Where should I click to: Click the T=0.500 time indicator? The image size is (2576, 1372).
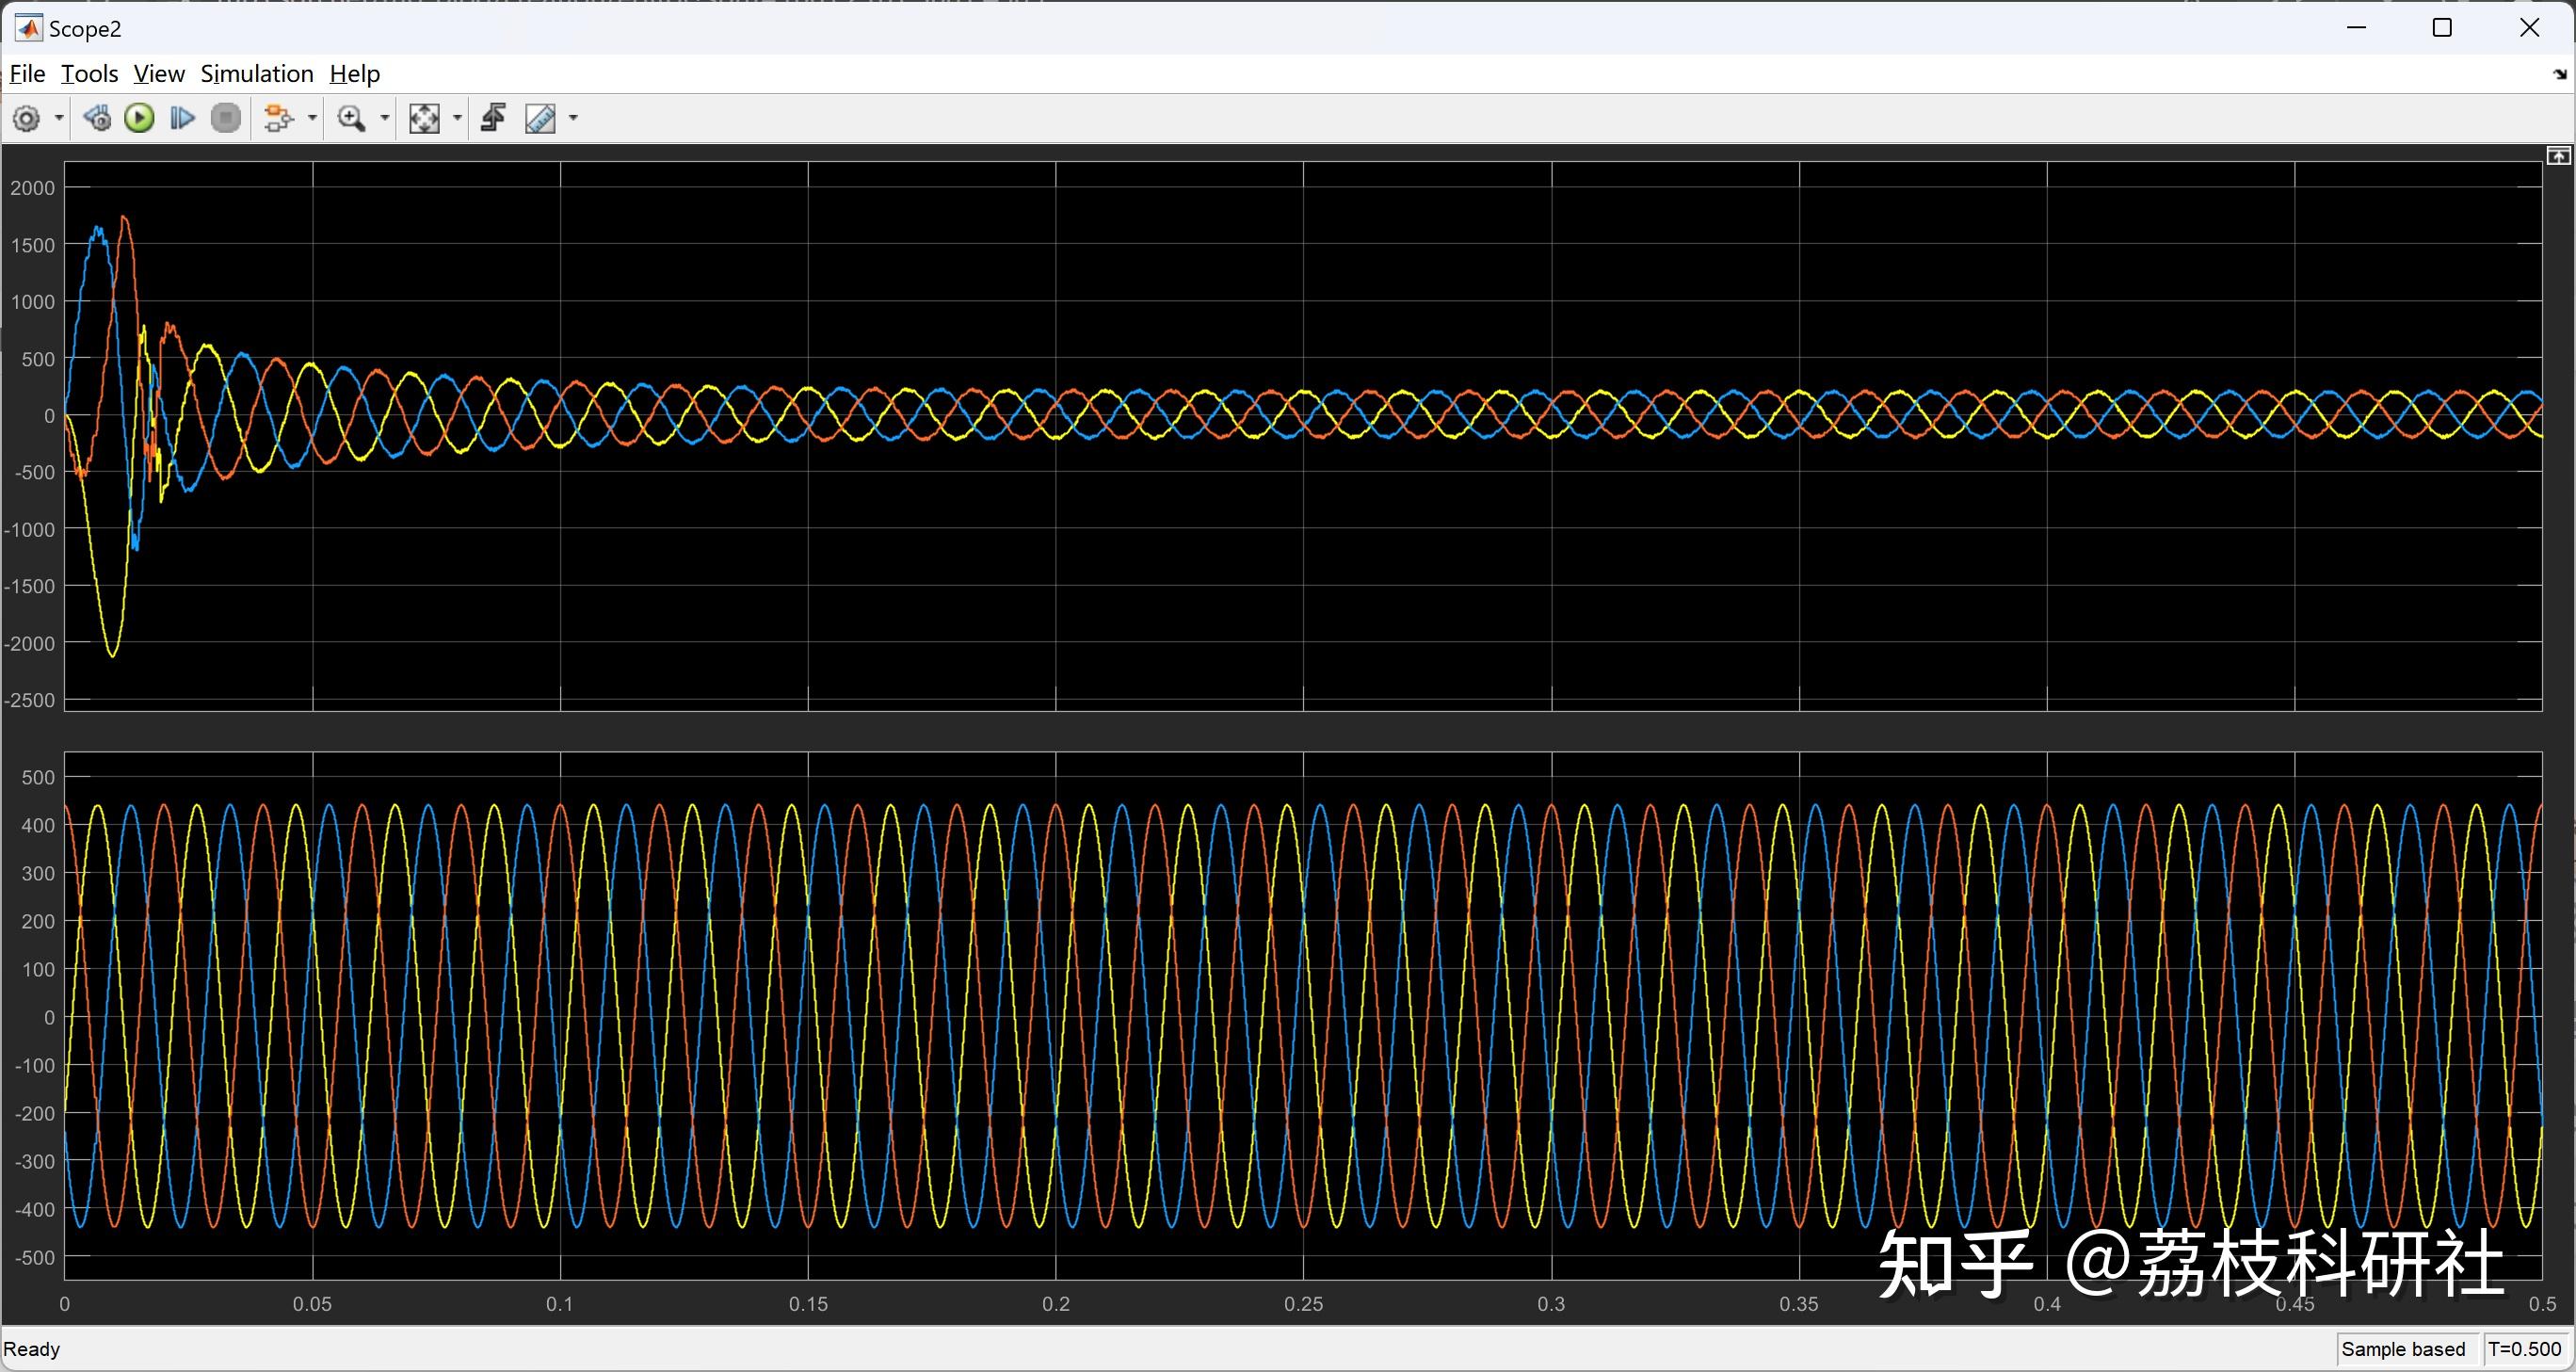[2527, 1348]
